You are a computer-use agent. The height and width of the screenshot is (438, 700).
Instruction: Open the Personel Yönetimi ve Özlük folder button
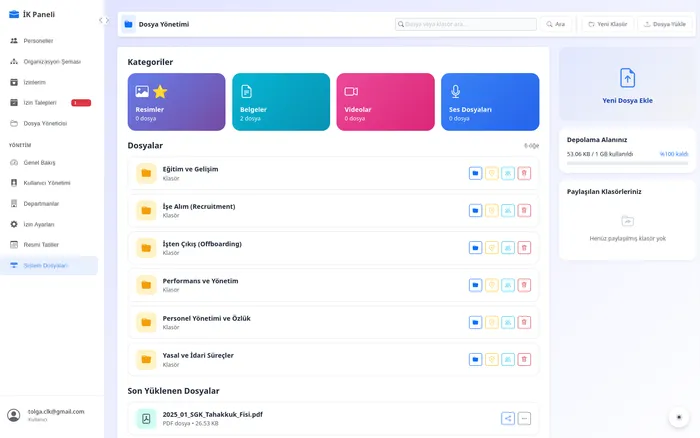click(x=475, y=322)
